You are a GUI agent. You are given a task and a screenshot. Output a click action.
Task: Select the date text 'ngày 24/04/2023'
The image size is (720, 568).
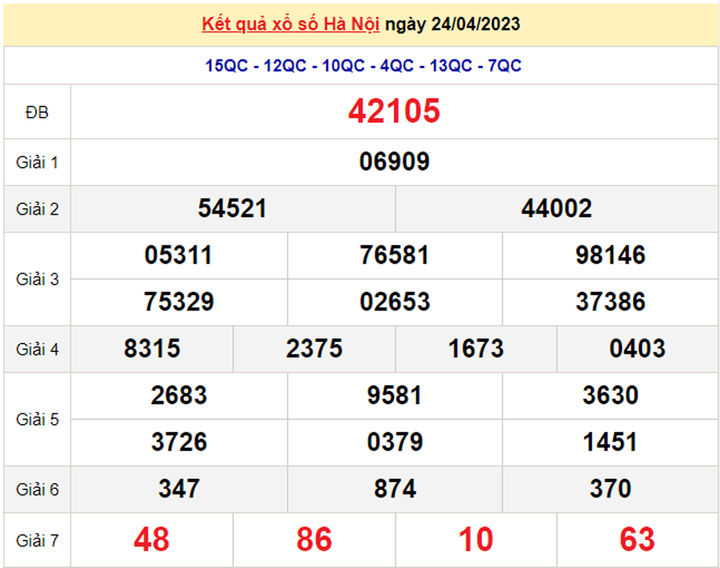pyautogui.click(x=452, y=24)
